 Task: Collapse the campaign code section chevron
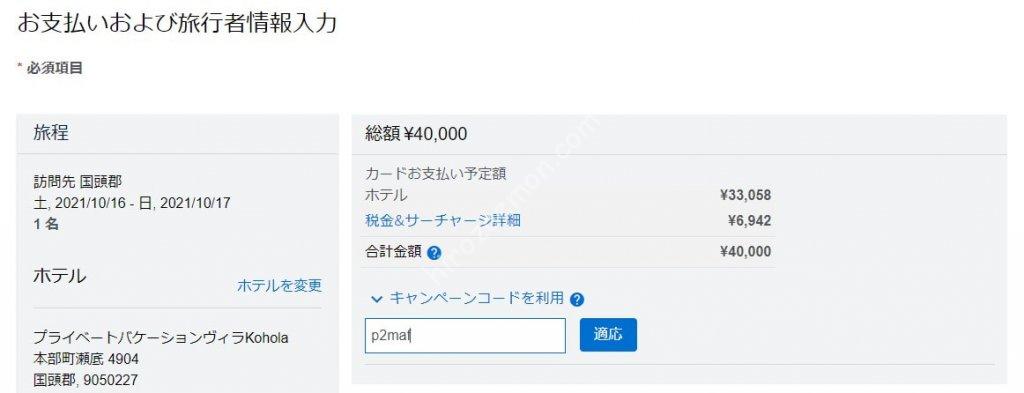click(376, 299)
